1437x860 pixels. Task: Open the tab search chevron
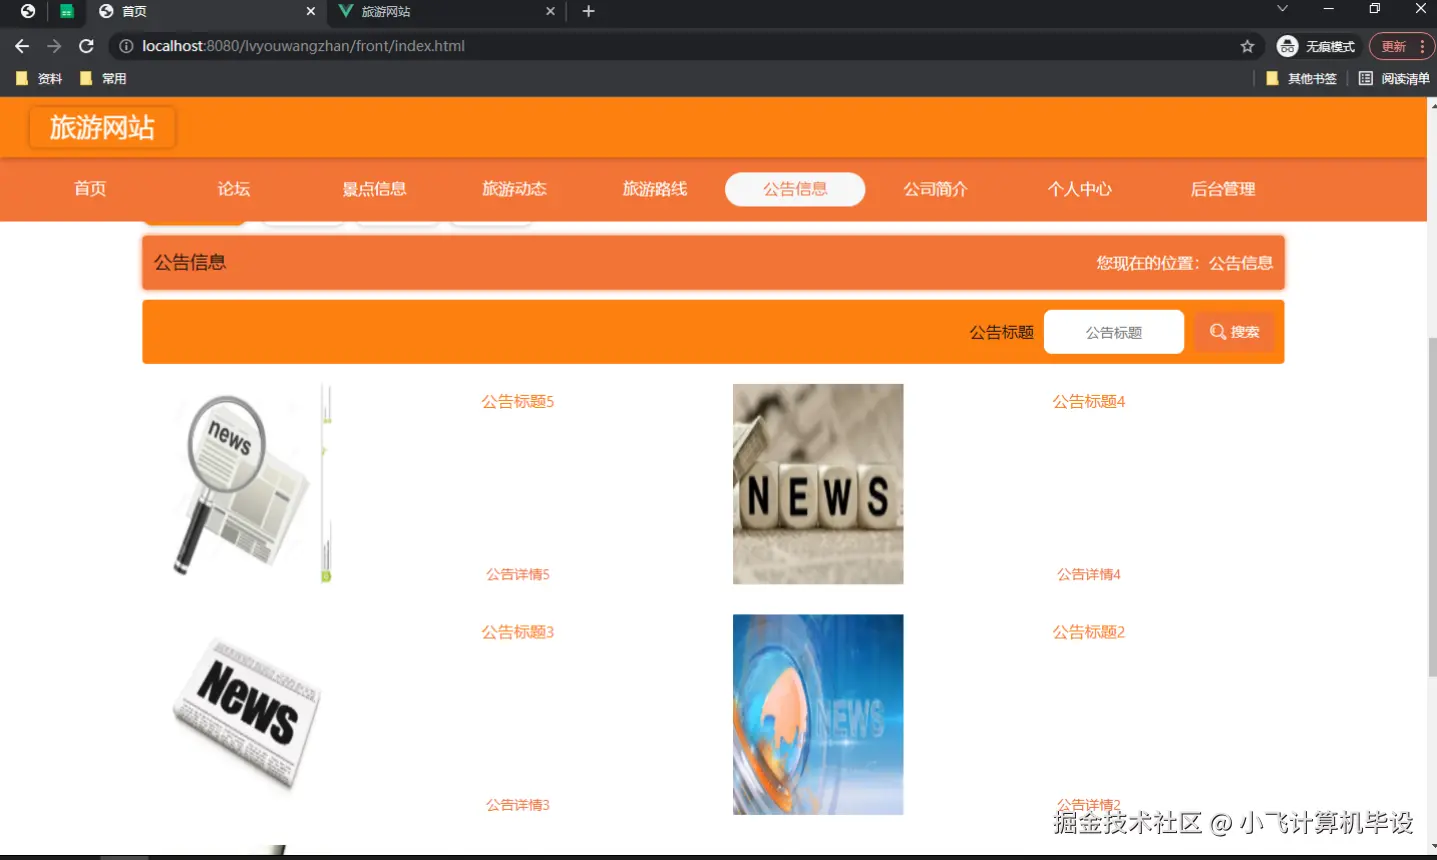(x=1282, y=9)
